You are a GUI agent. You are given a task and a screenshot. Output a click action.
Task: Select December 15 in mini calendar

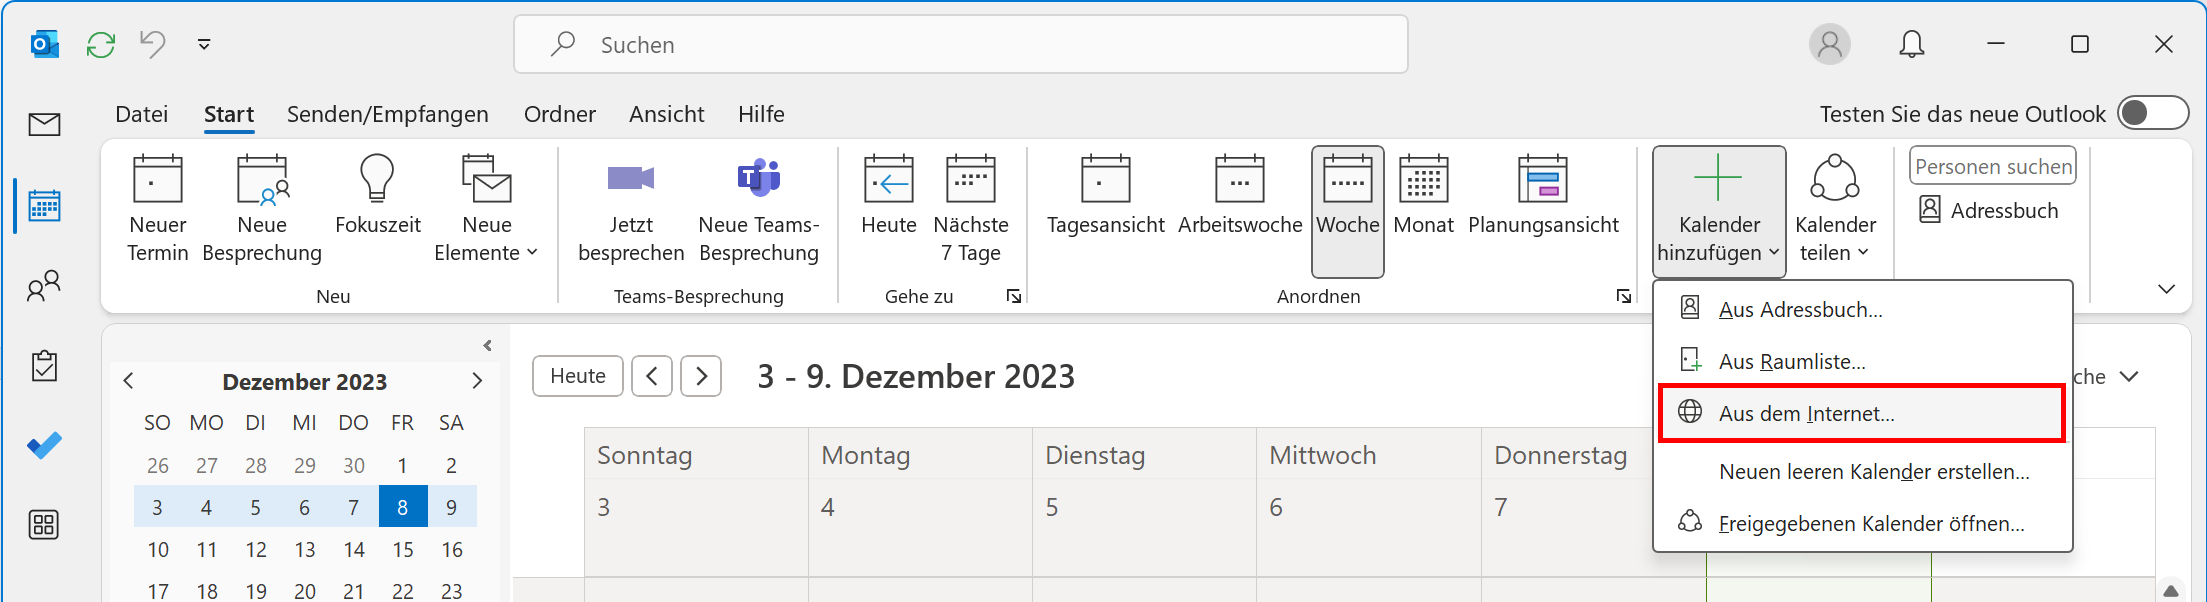pos(403,549)
